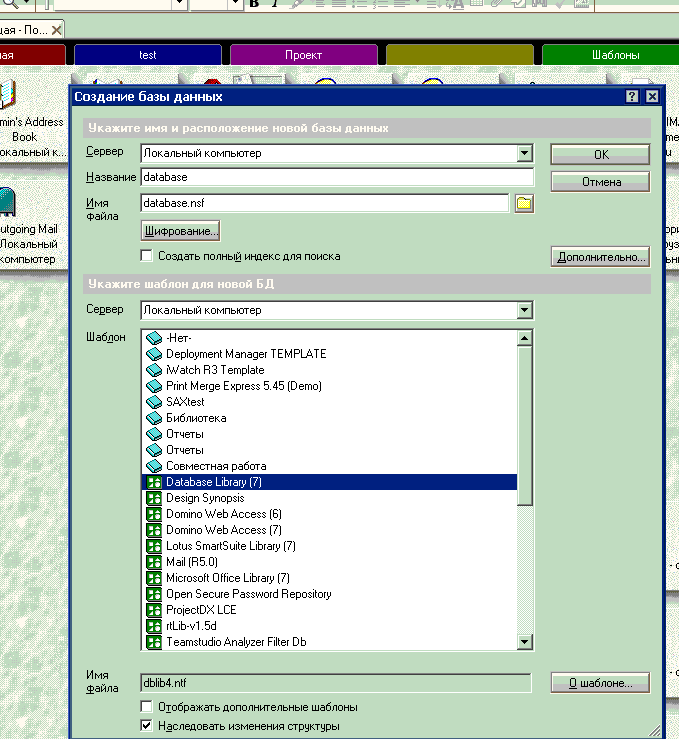This screenshot has height=739, width=679.
Task: Open the purple Проект tab
Action: point(303,55)
